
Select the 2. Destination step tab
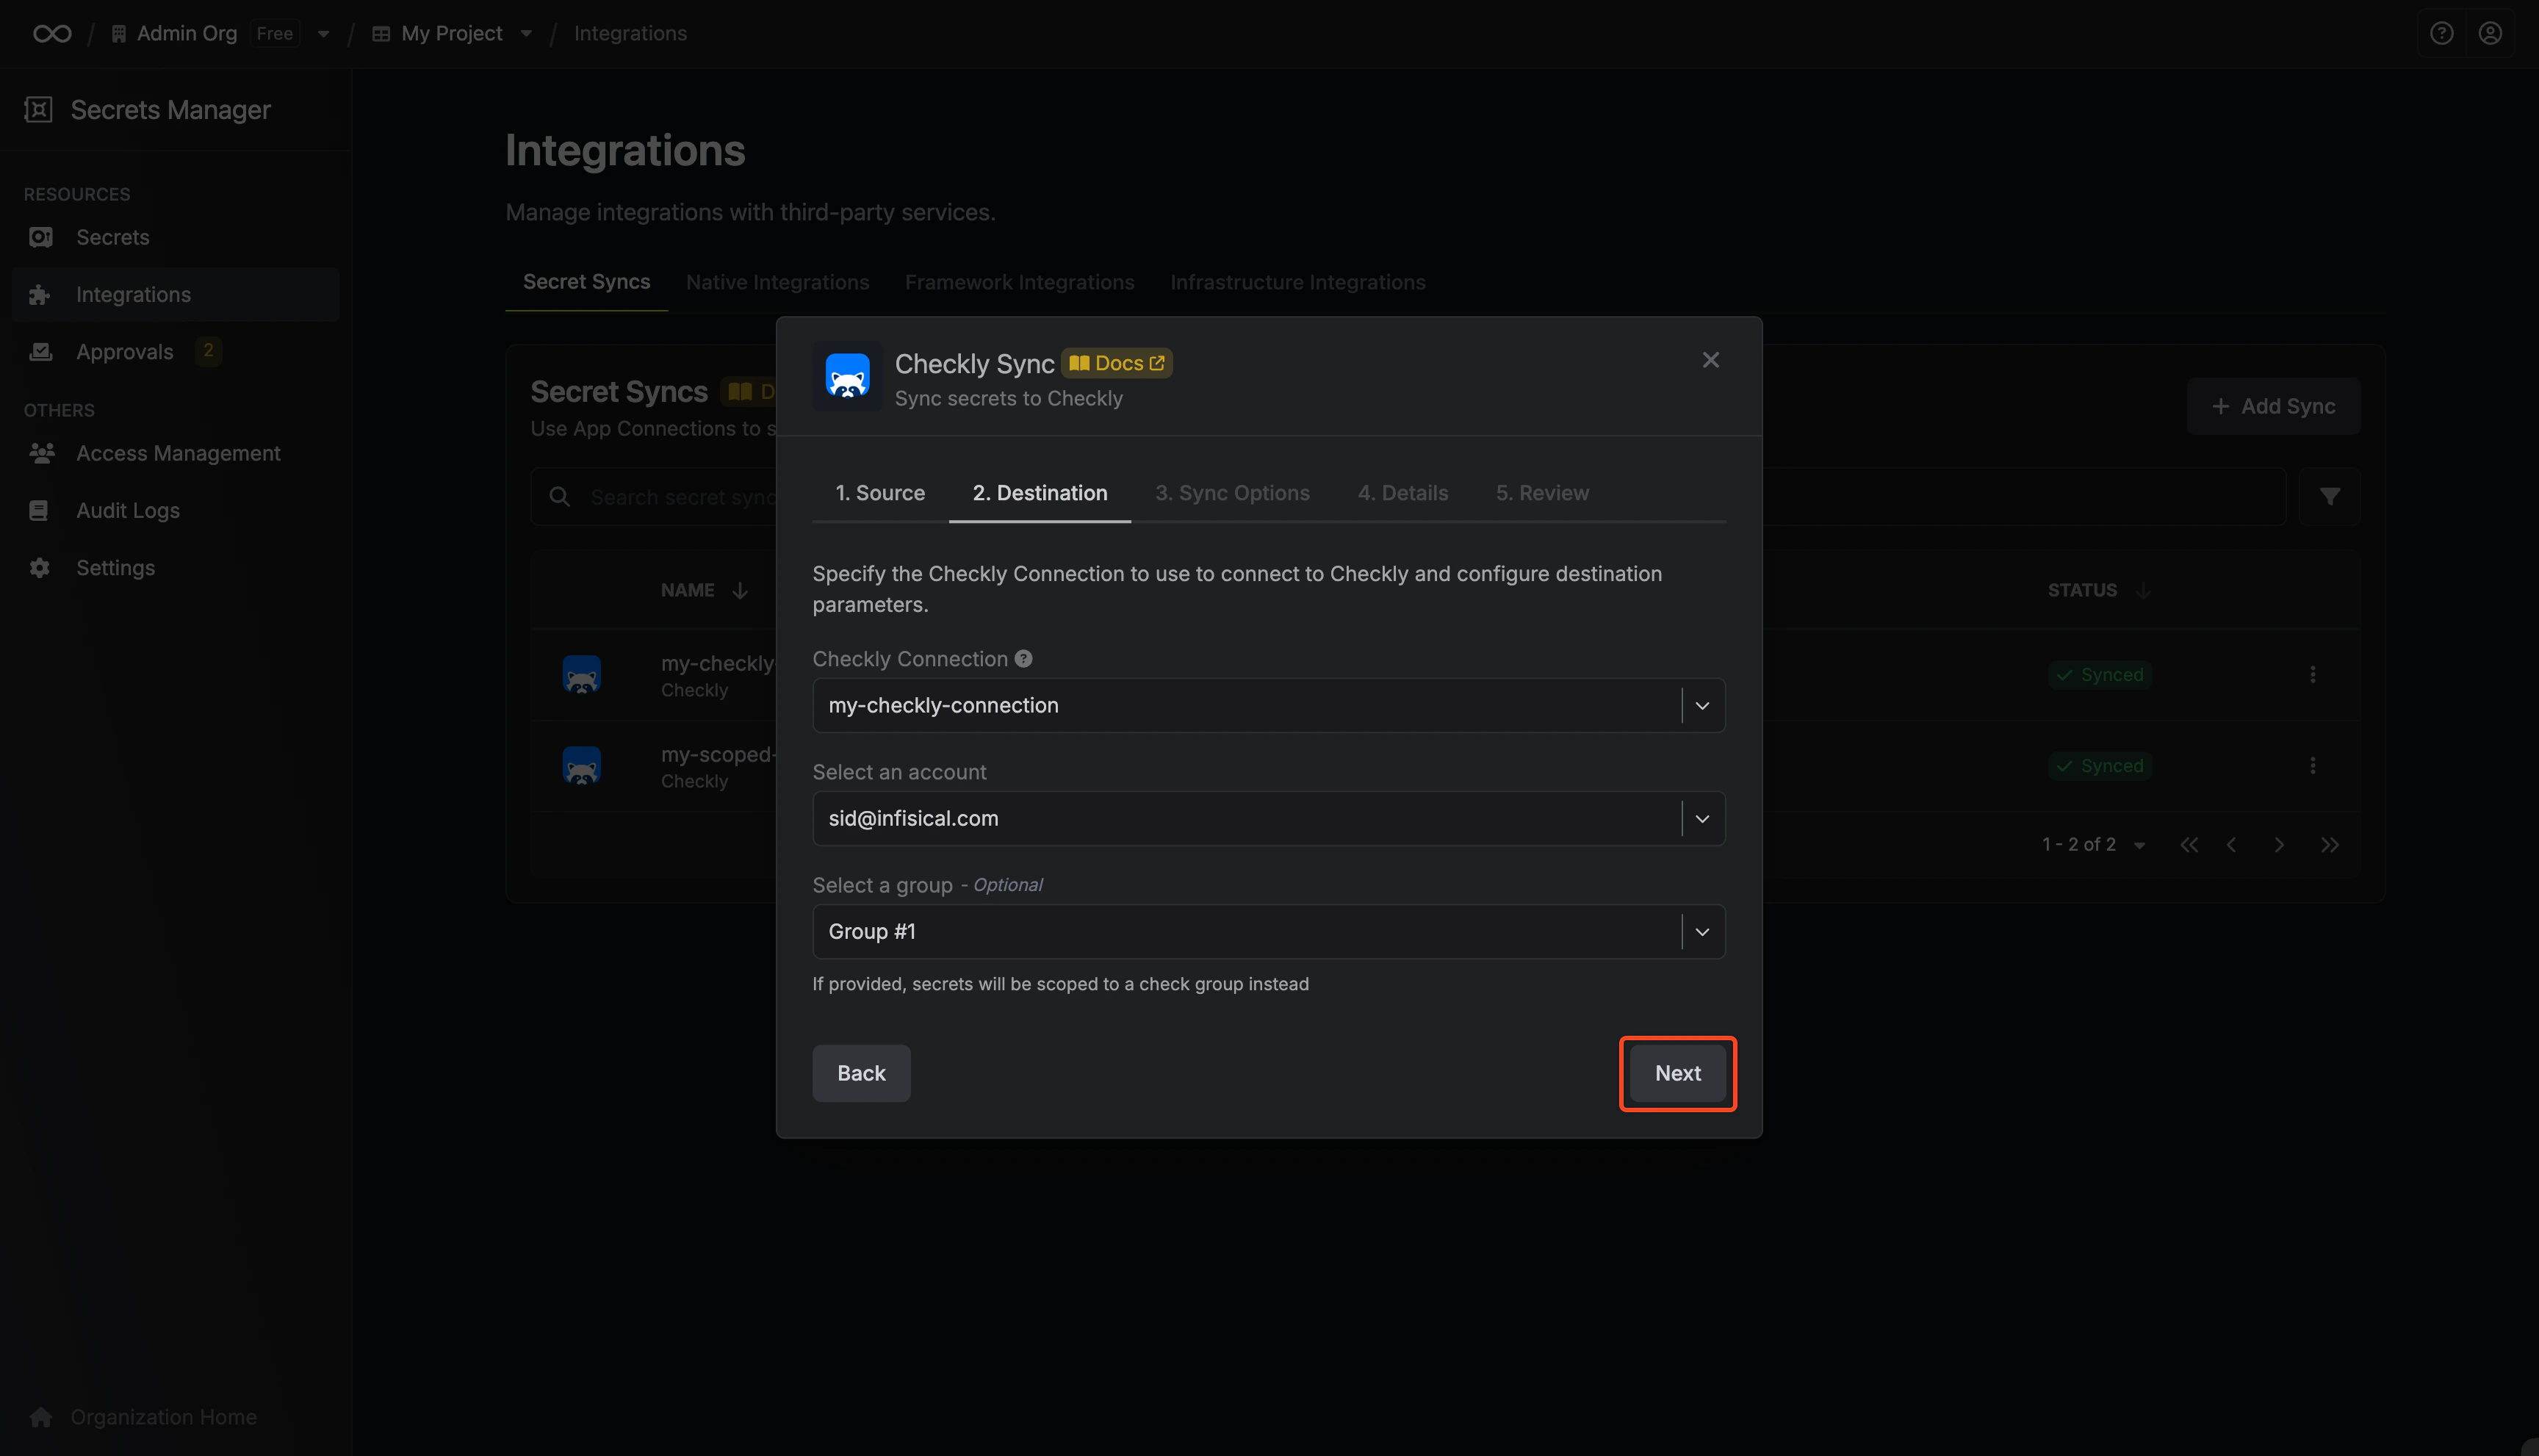[1039, 493]
